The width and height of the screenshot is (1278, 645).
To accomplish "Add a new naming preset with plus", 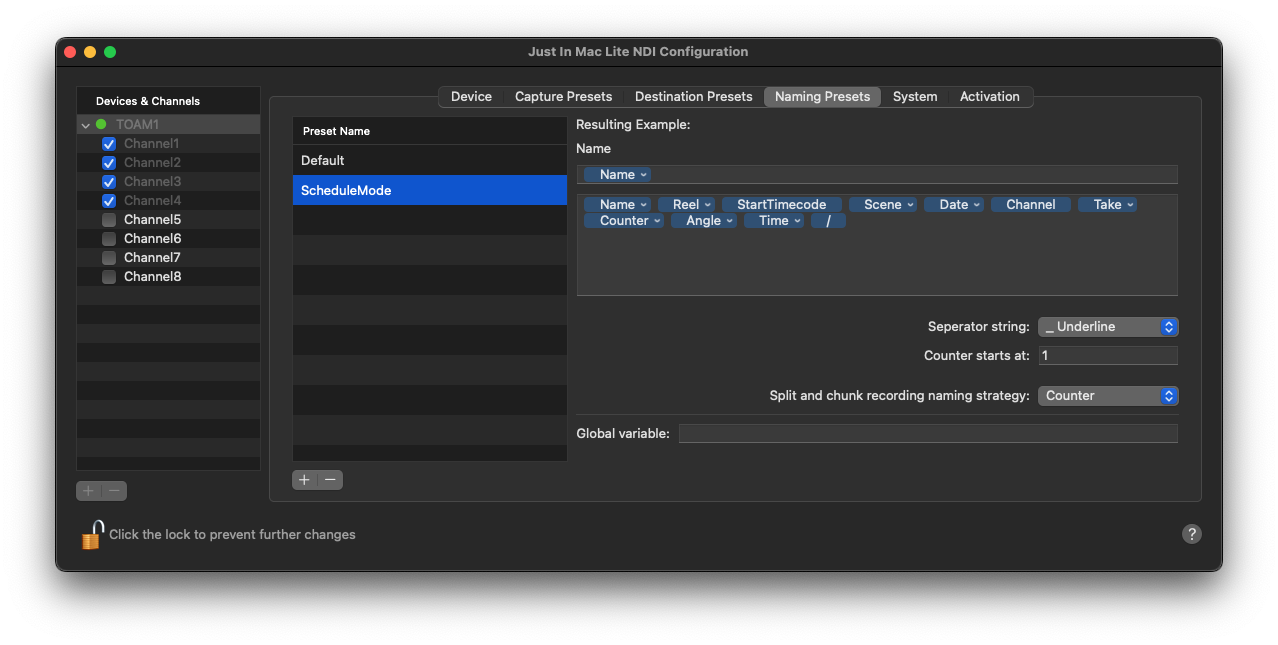I will point(305,480).
